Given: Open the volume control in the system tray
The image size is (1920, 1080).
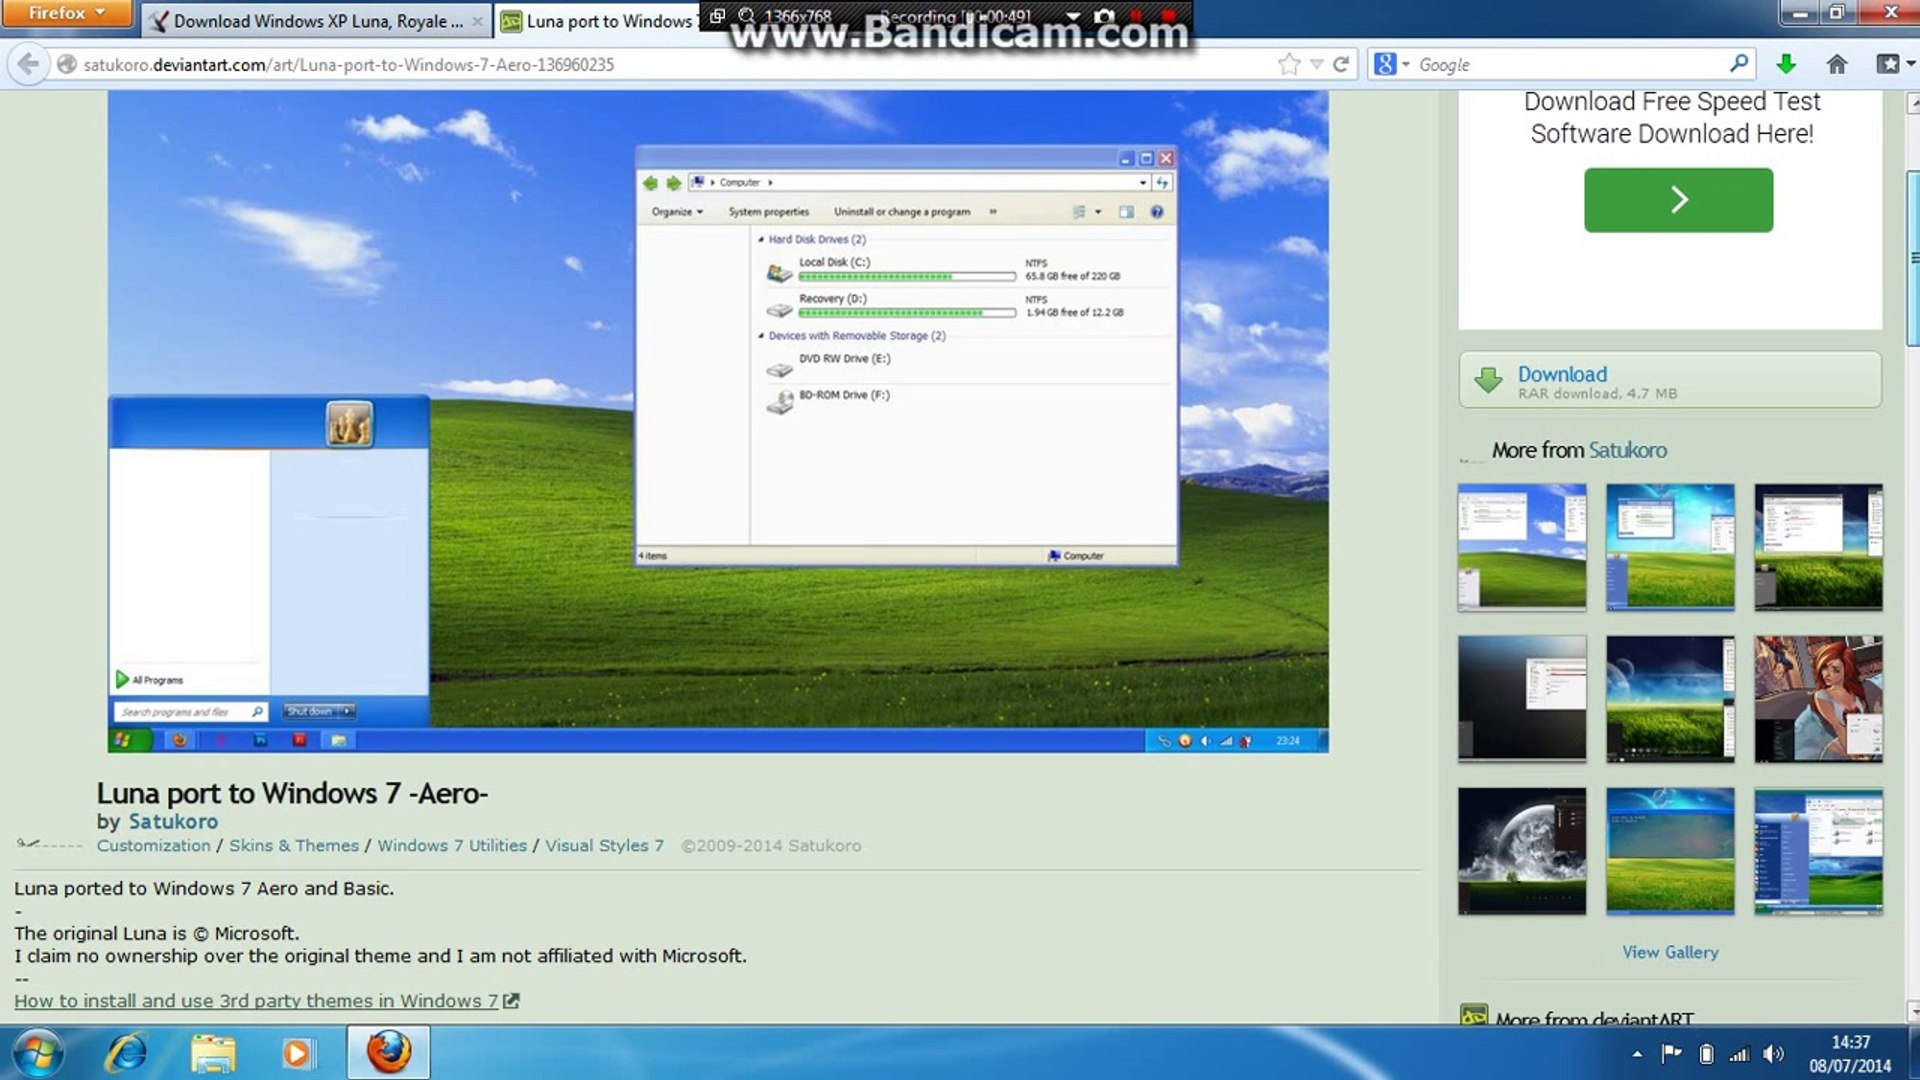Looking at the screenshot, I should pos(1774,1053).
